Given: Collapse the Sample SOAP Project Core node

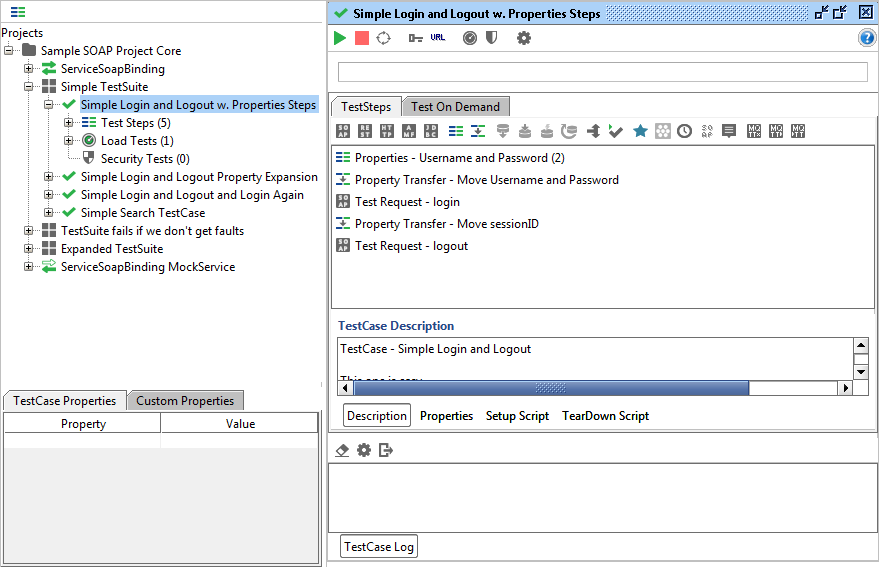Looking at the screenshot, I should (x=8, y=50).
